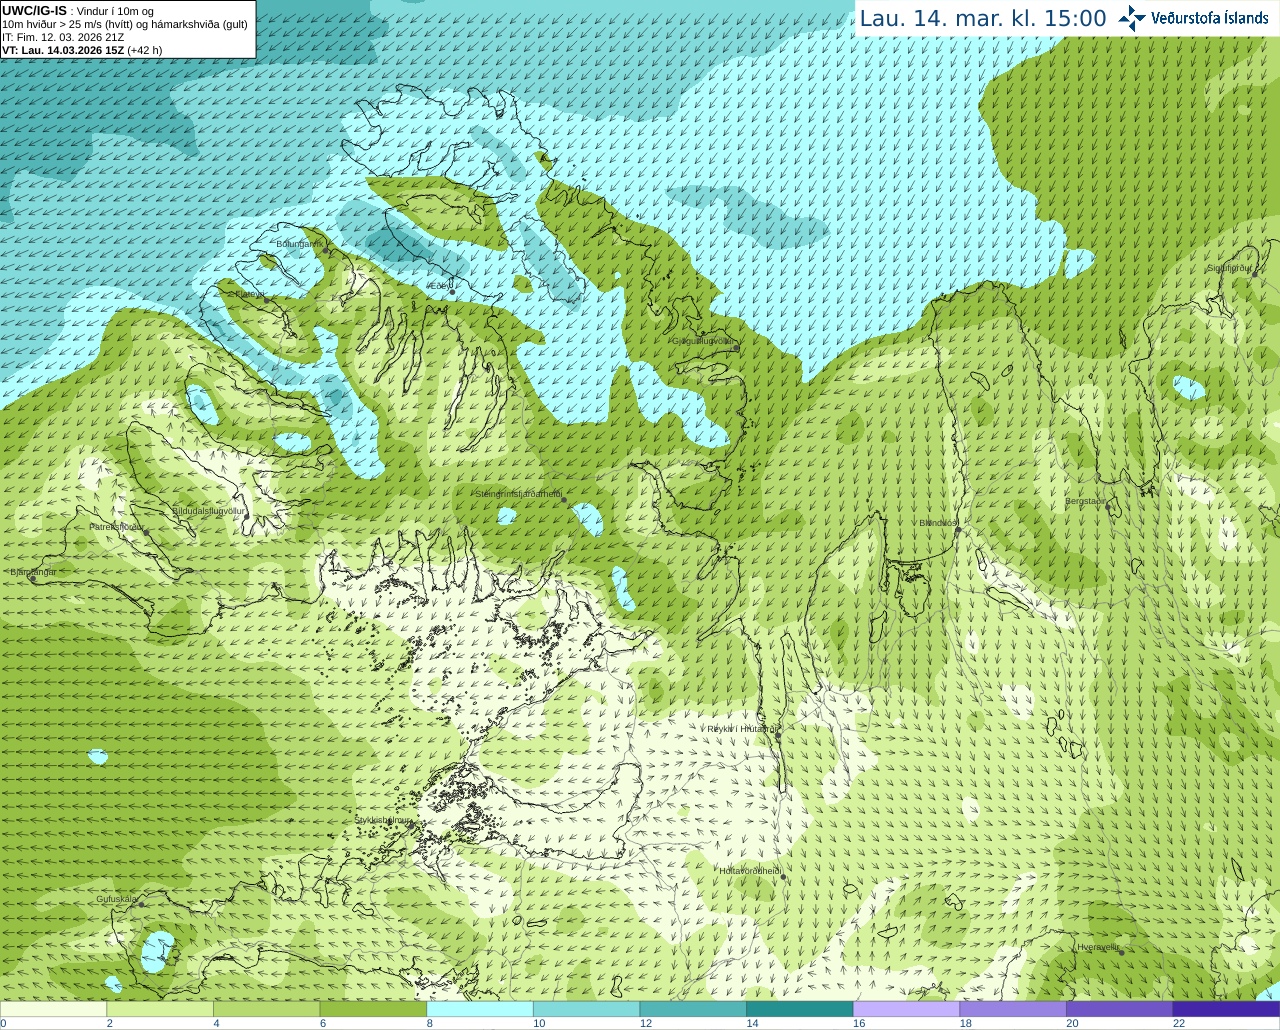Select the 14–16 m/s dark teal swatch
Screen dimensions: 1280x1030
point(800,1009)
